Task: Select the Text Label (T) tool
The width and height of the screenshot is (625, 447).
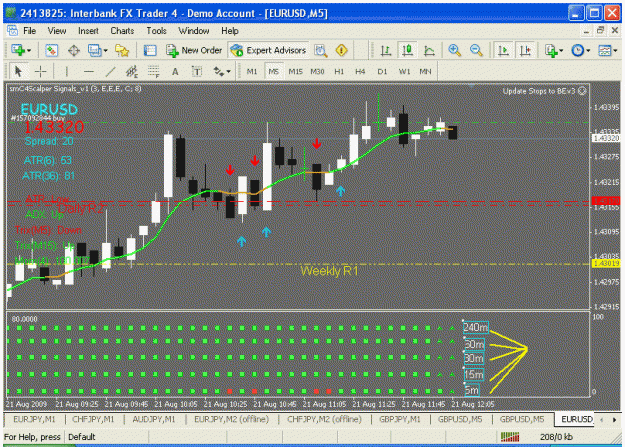Action: click(197, 71)
